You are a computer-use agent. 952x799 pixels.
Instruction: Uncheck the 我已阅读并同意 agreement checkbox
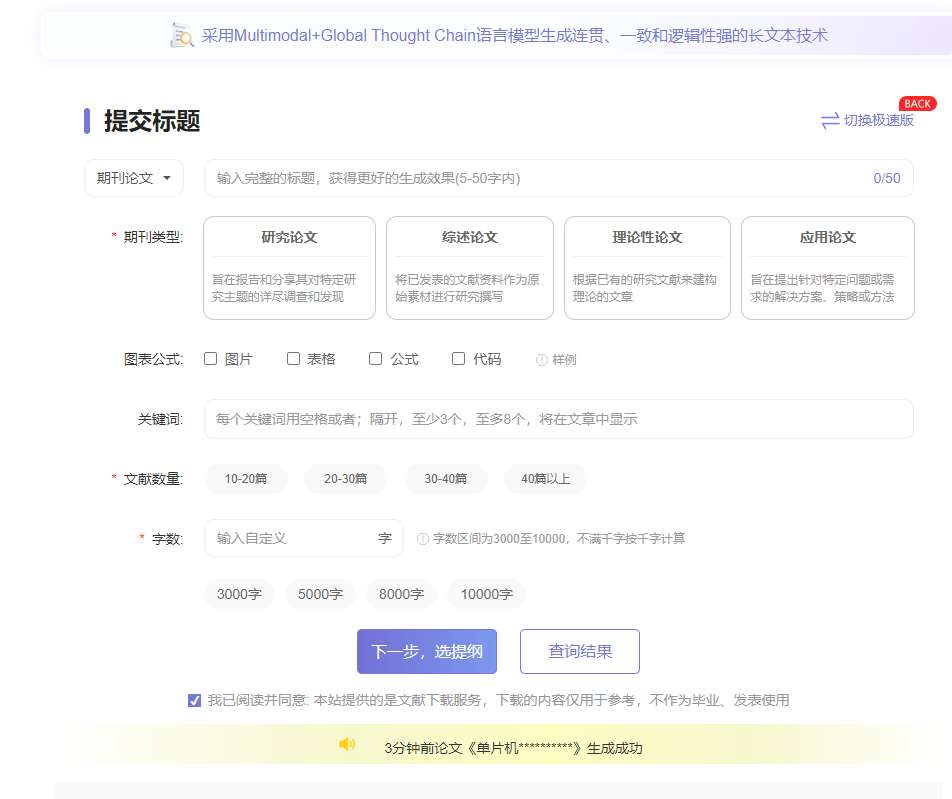[194, 701]
